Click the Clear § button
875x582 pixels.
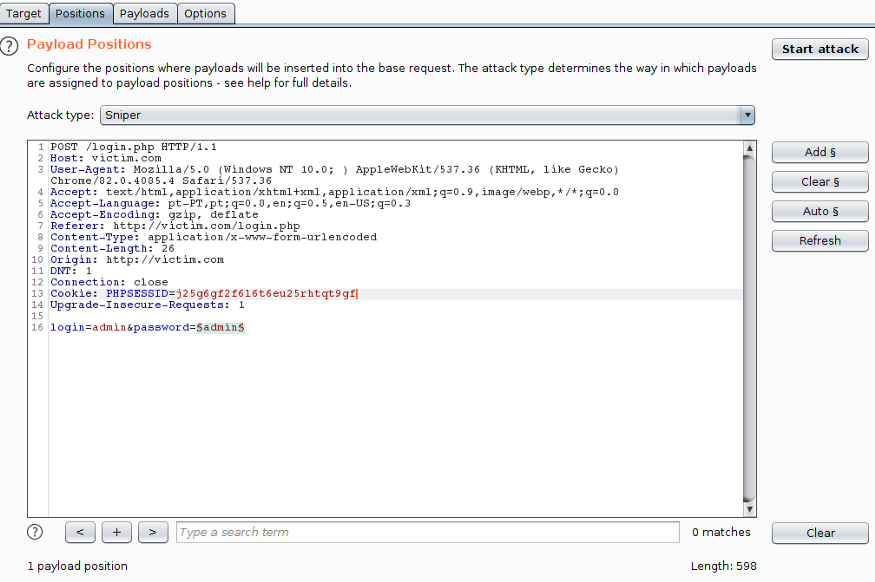coord(820,182)
